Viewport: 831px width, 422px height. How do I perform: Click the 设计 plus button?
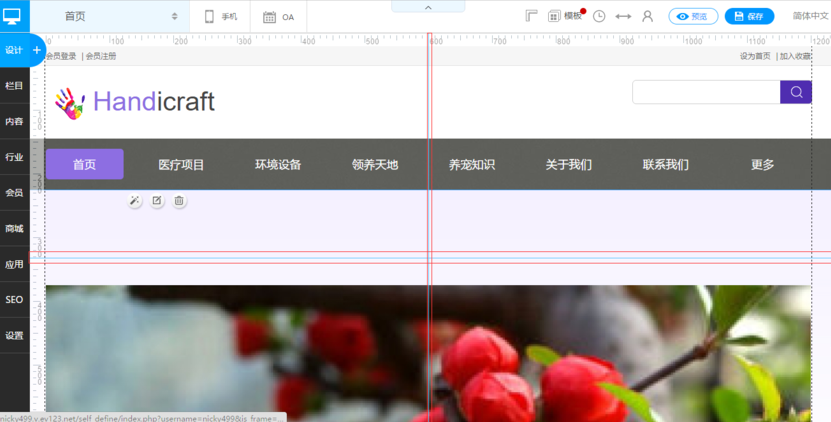(x=37, y=50)
